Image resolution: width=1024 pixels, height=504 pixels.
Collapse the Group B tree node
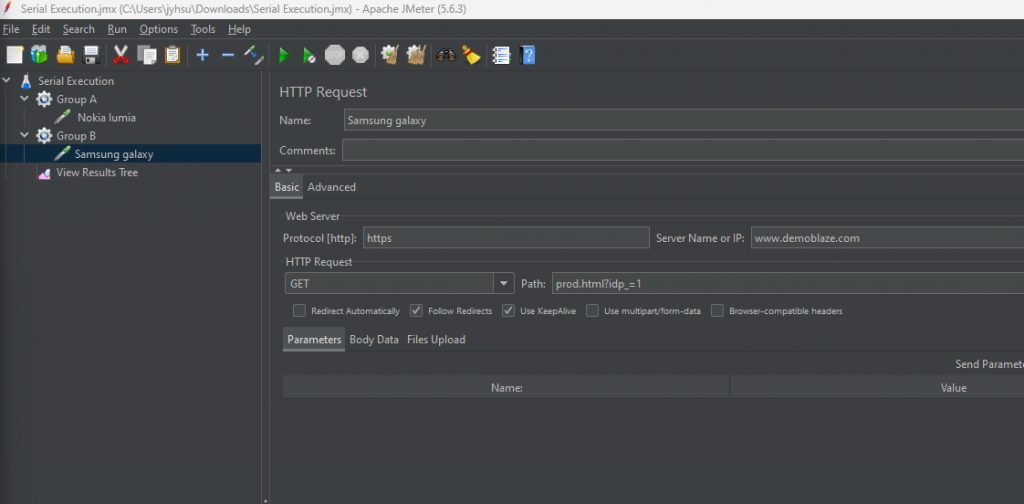tap(25, 135)
